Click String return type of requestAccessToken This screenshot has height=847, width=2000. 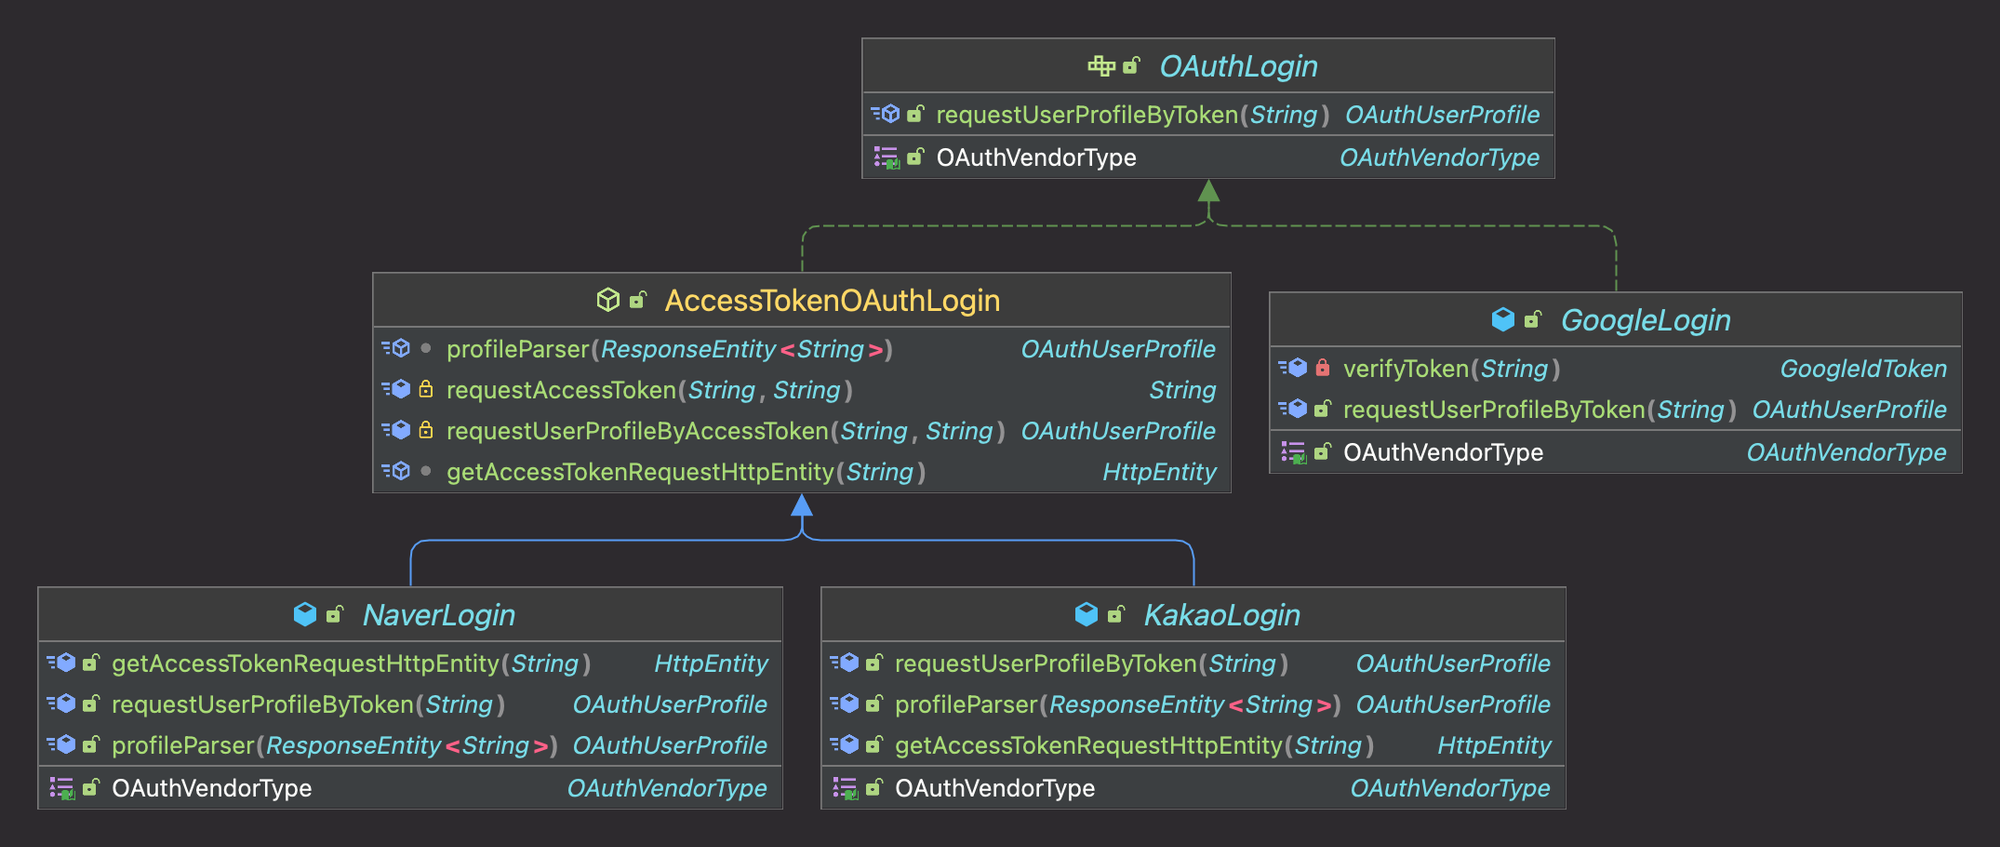tap(1182, 390)
